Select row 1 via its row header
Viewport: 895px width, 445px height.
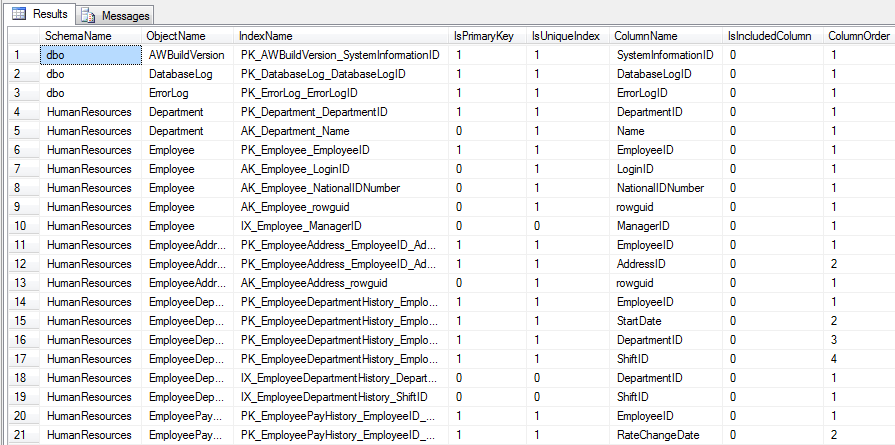point(20,55)
